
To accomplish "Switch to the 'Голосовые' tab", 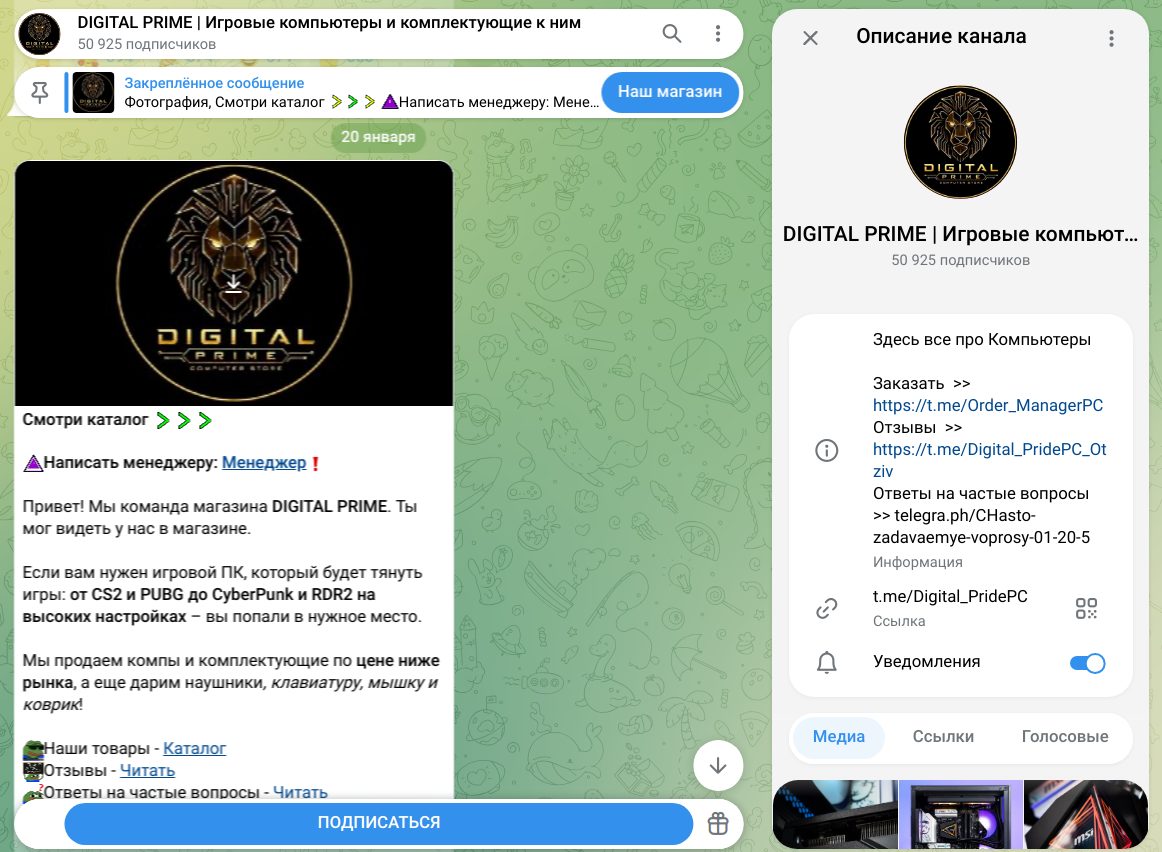I will pos(1065,736).
